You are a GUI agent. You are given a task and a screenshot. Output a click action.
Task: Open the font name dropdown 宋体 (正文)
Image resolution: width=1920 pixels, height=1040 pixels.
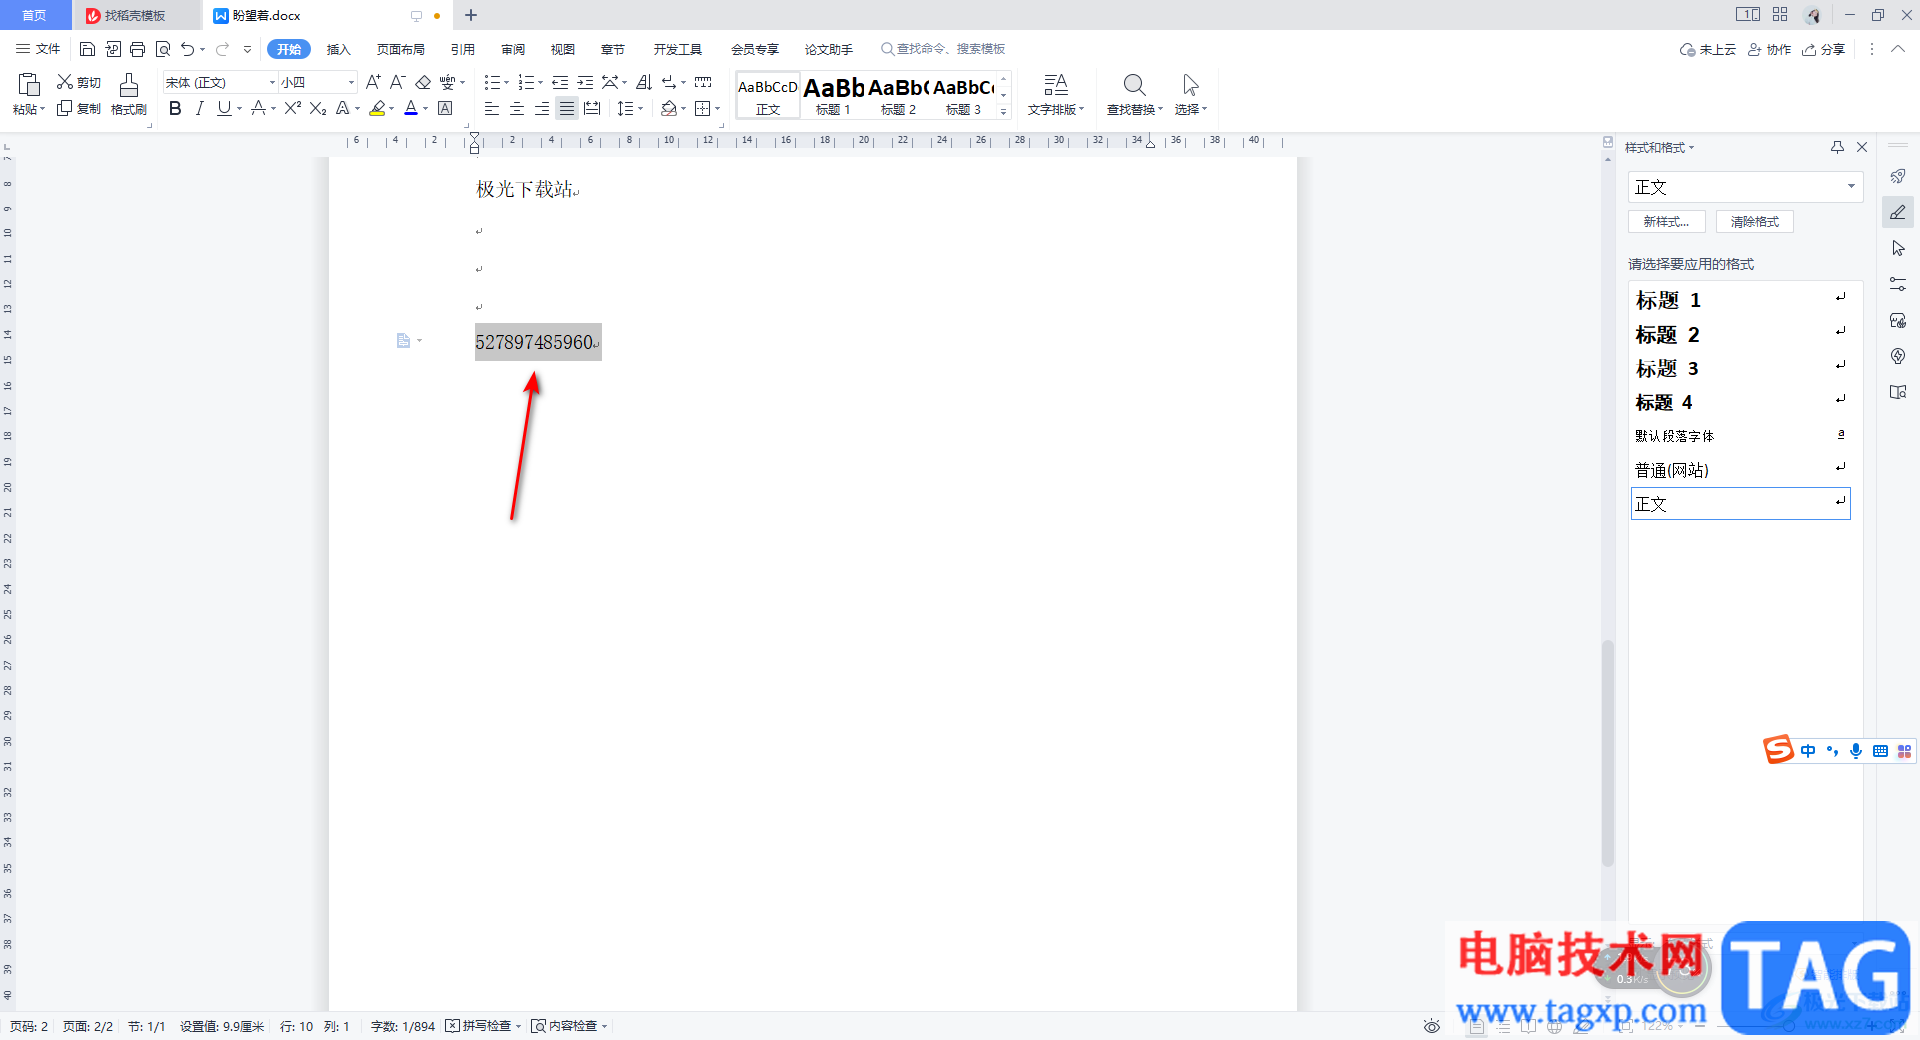pos(271,82)
